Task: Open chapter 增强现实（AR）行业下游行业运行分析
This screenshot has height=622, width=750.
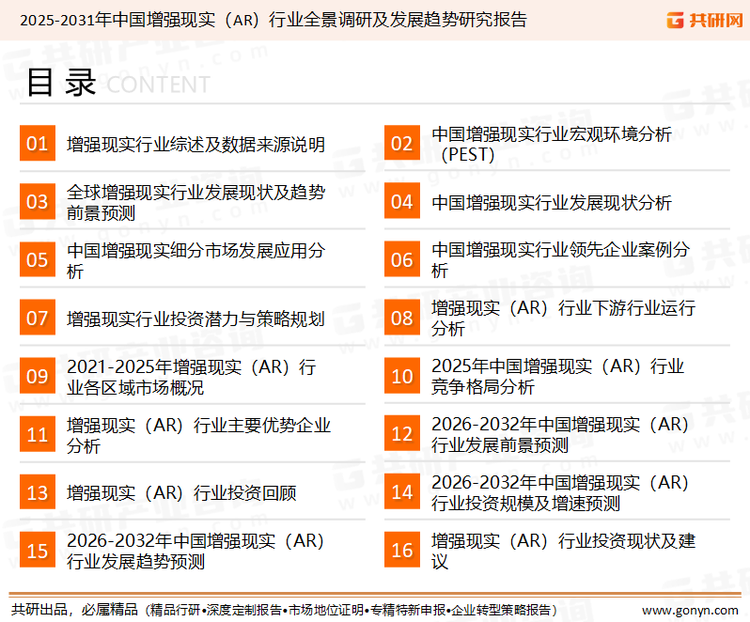Action: [x=563, y=318]
